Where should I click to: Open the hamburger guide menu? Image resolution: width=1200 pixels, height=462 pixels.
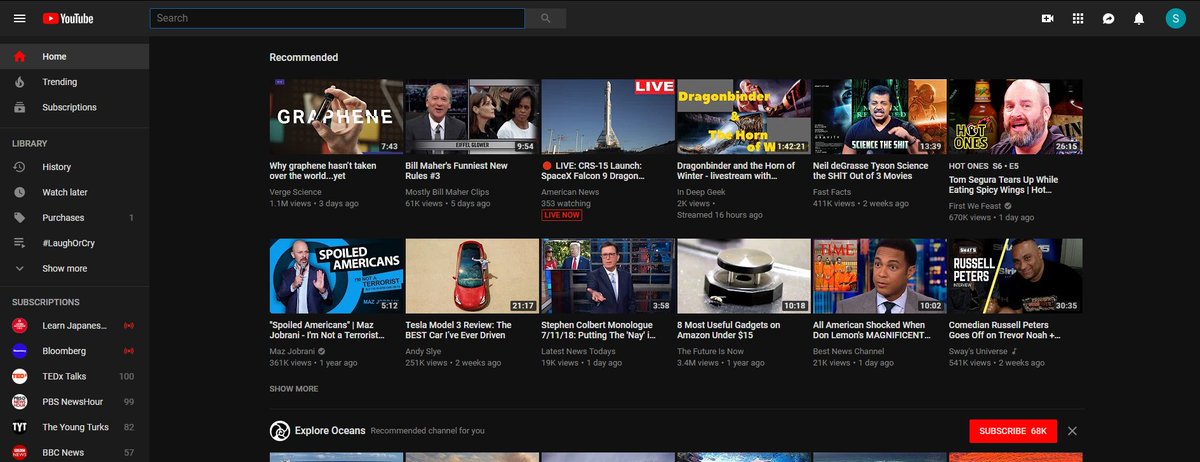(x=19, y=18)
